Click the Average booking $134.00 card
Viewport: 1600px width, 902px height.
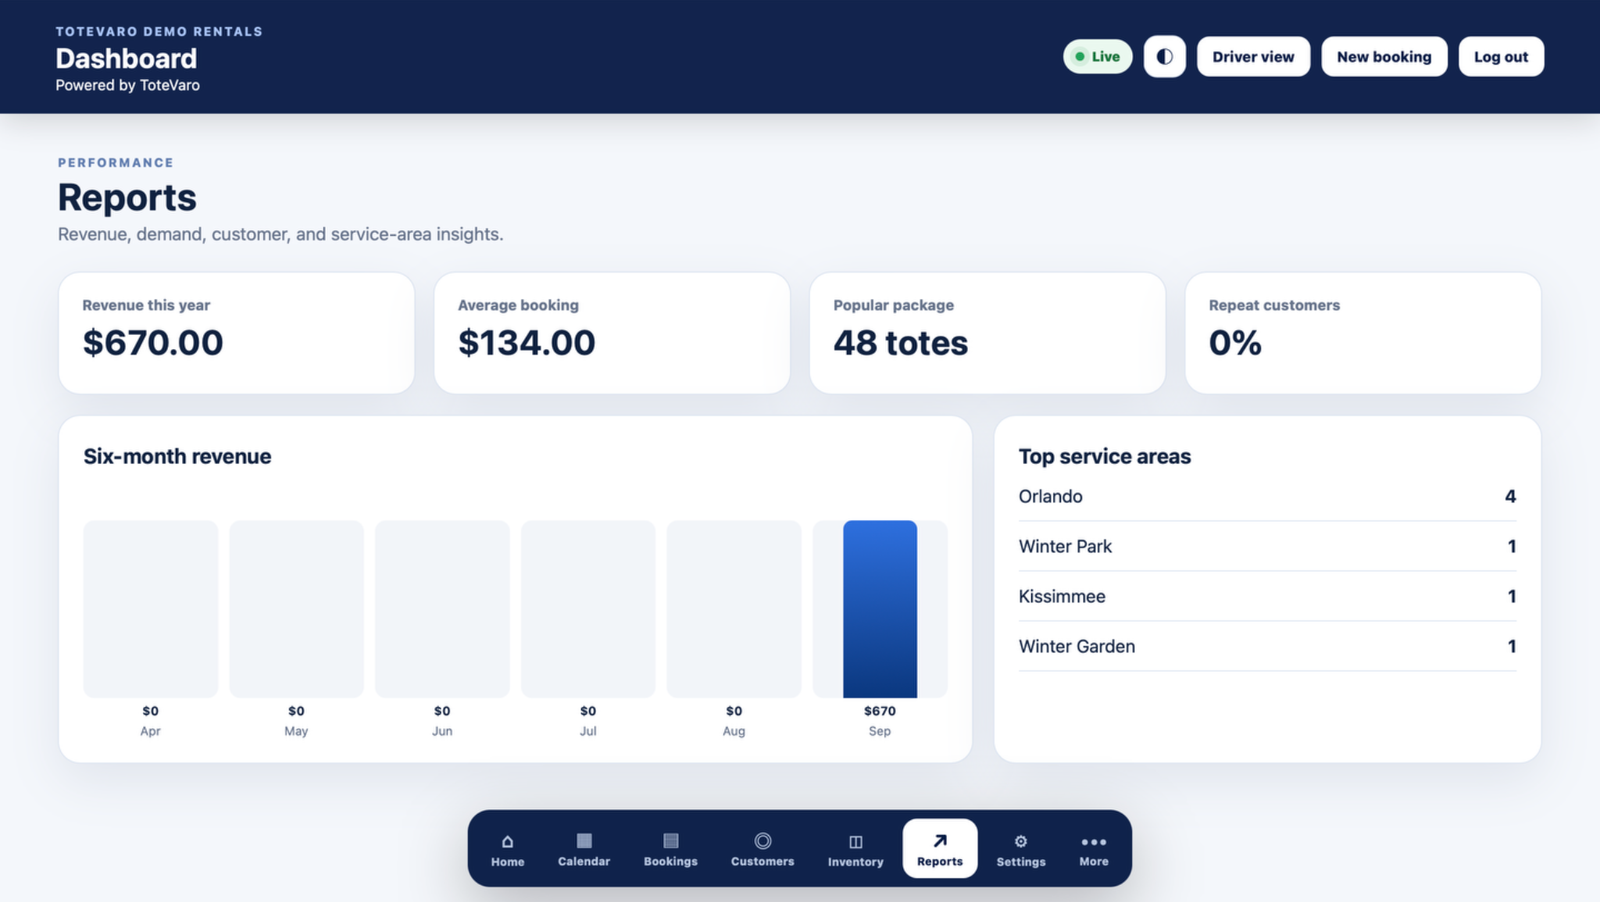pyautogui.click(x=612, y=333)
